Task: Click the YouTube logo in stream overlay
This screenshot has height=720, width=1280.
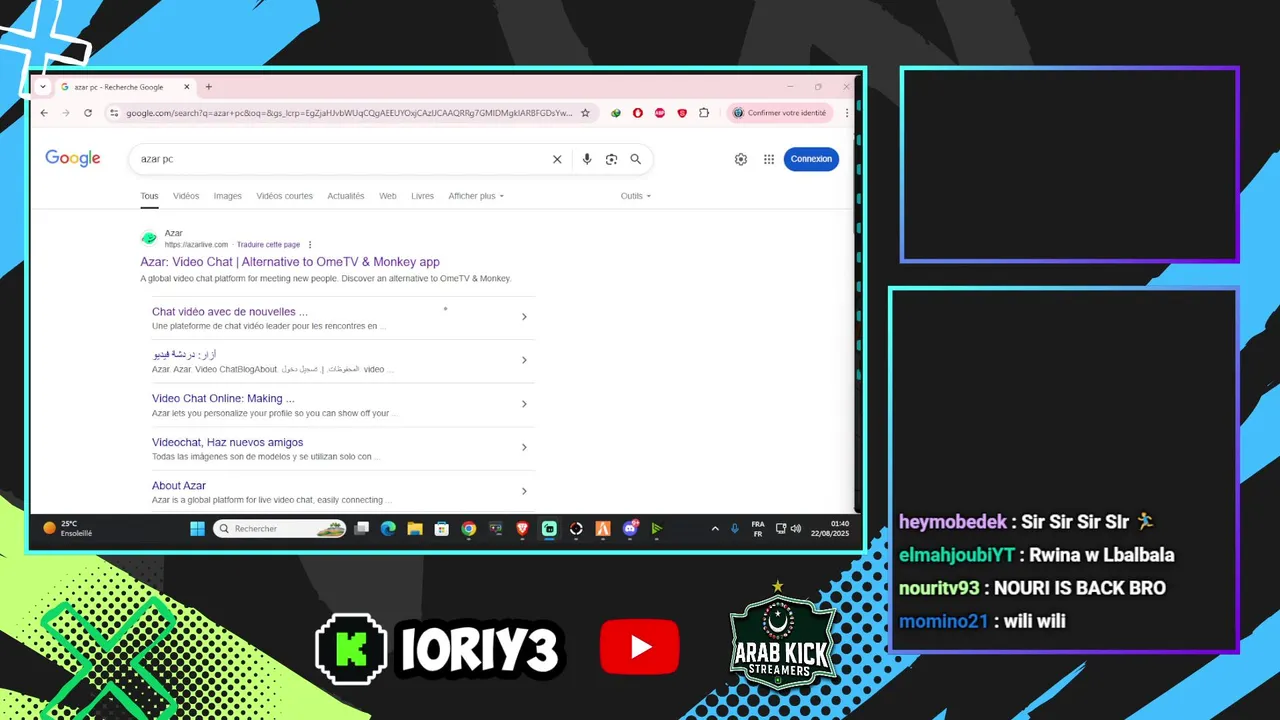Action: [640, 647]
